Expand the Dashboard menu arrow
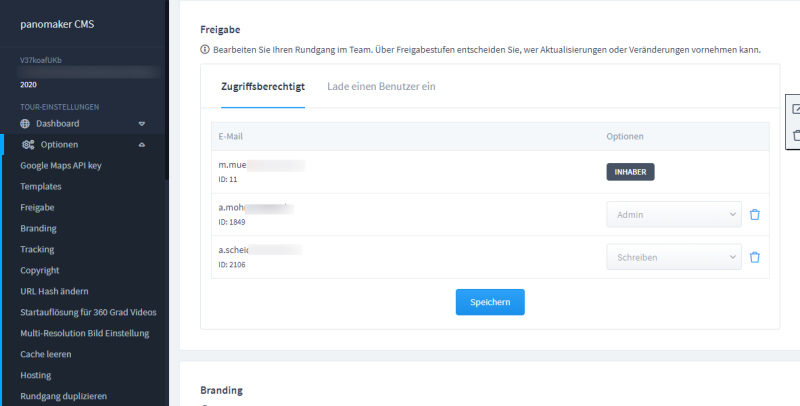This screenshot has height=406, width=800. point(142,124)
